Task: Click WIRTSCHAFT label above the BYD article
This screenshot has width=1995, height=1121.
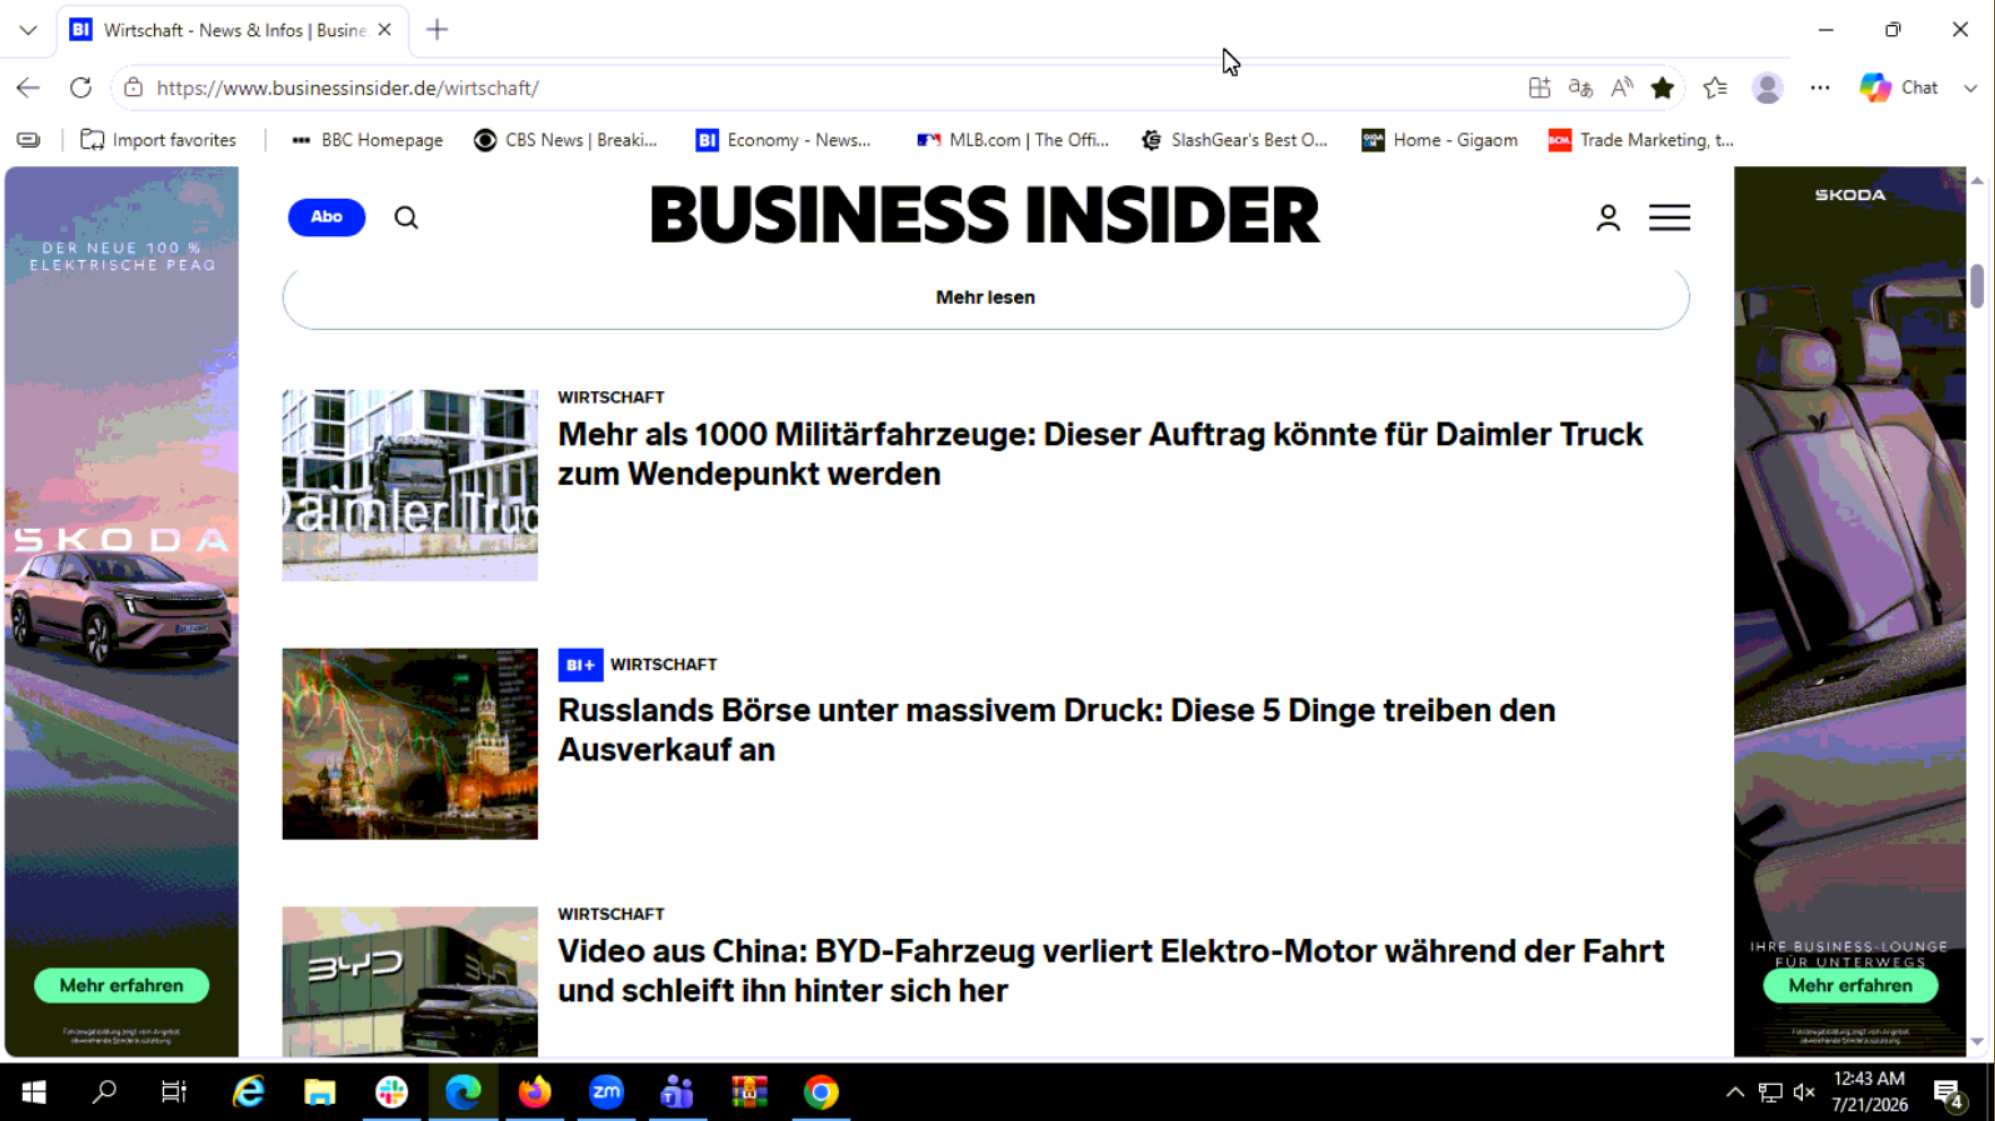Action: (x=611, y=914)
